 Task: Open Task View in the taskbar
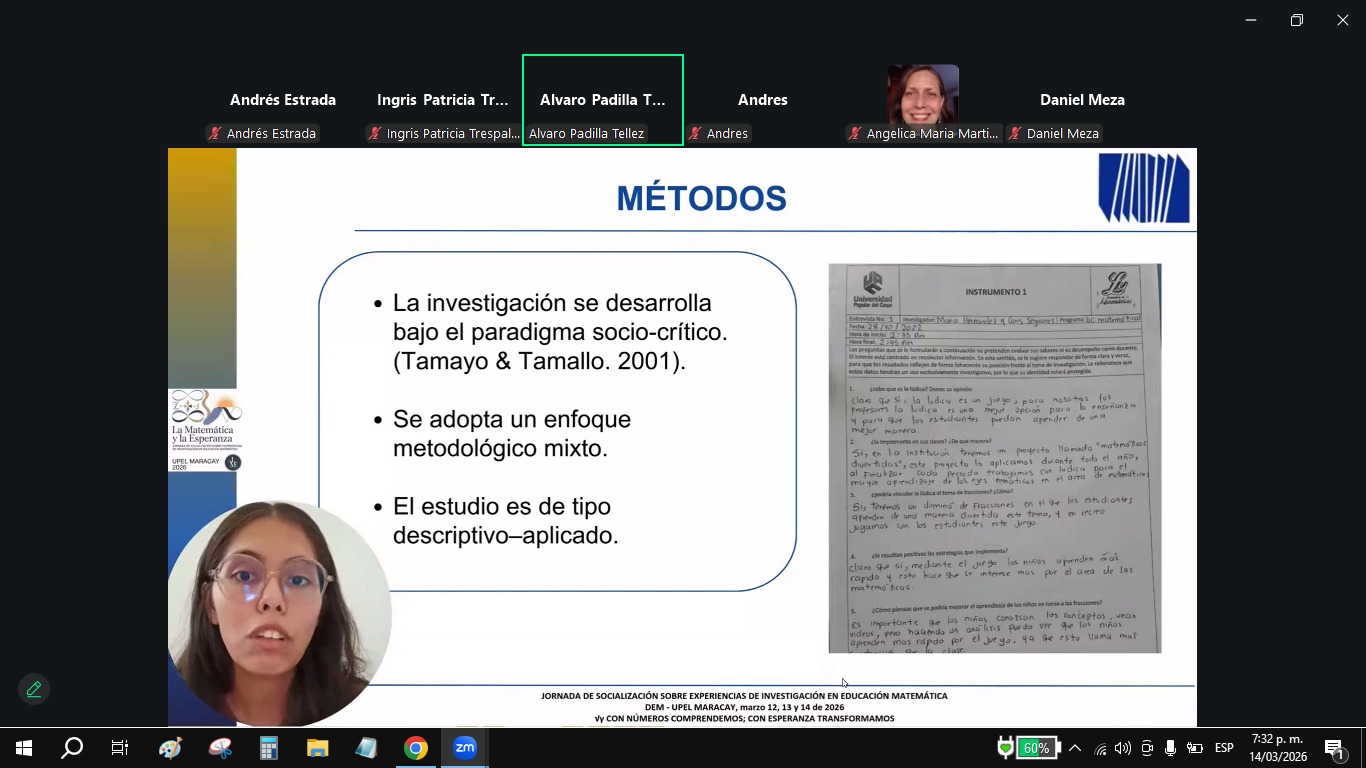(x=120, y=748)
